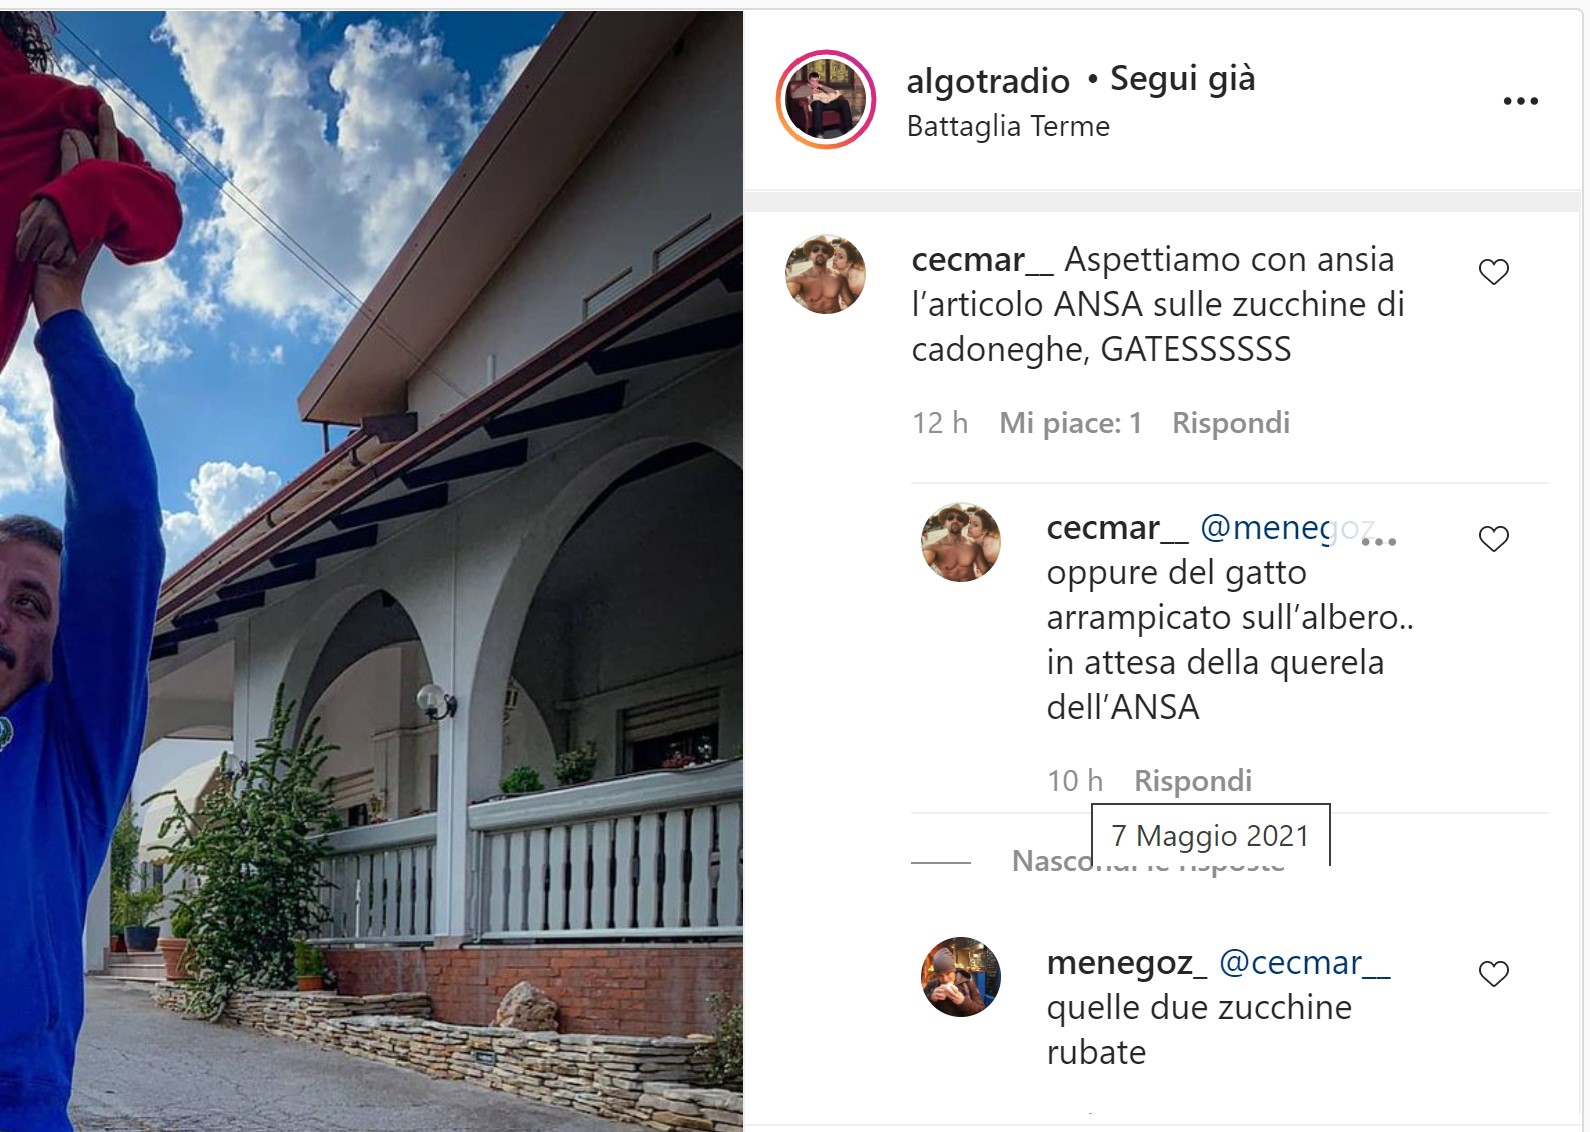Open cecmar__'s avatar on the reply
This screenshot has height=1132, width=1590.
coord(960,542)
